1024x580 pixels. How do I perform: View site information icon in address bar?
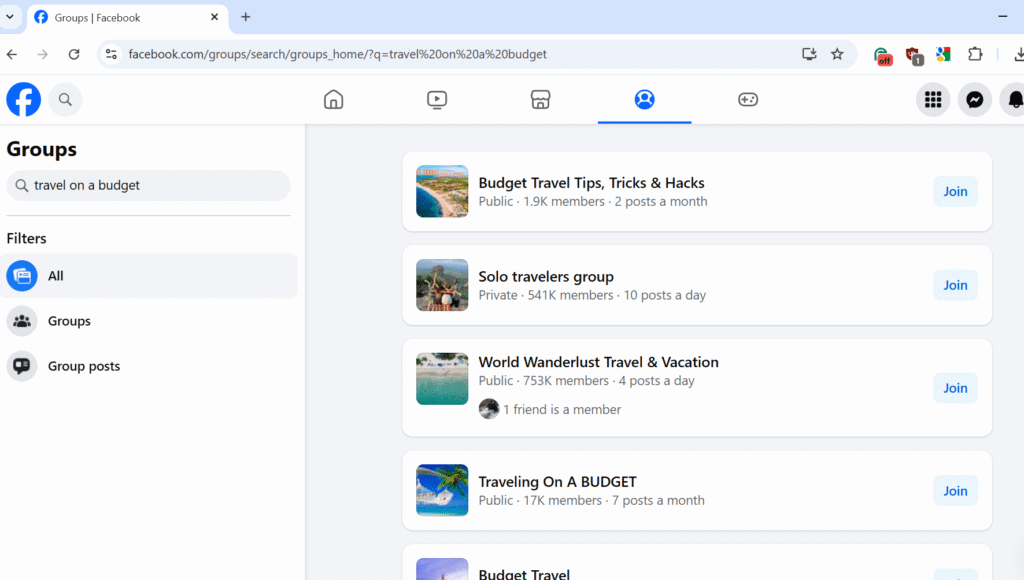tap(112, 54)
